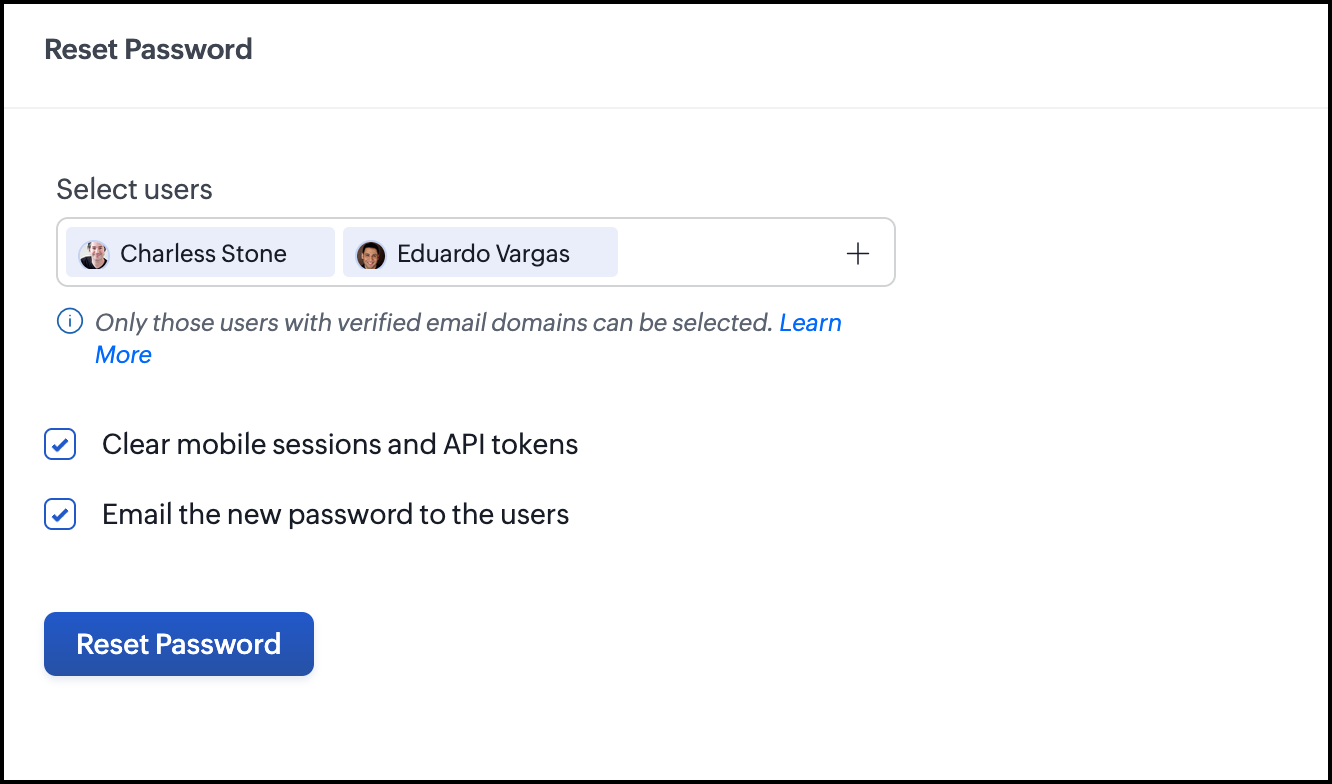Viewport: 1332px width, 784px height.
Task: Click the Reset Password dialog heading
Action: [x=148, y=49]
